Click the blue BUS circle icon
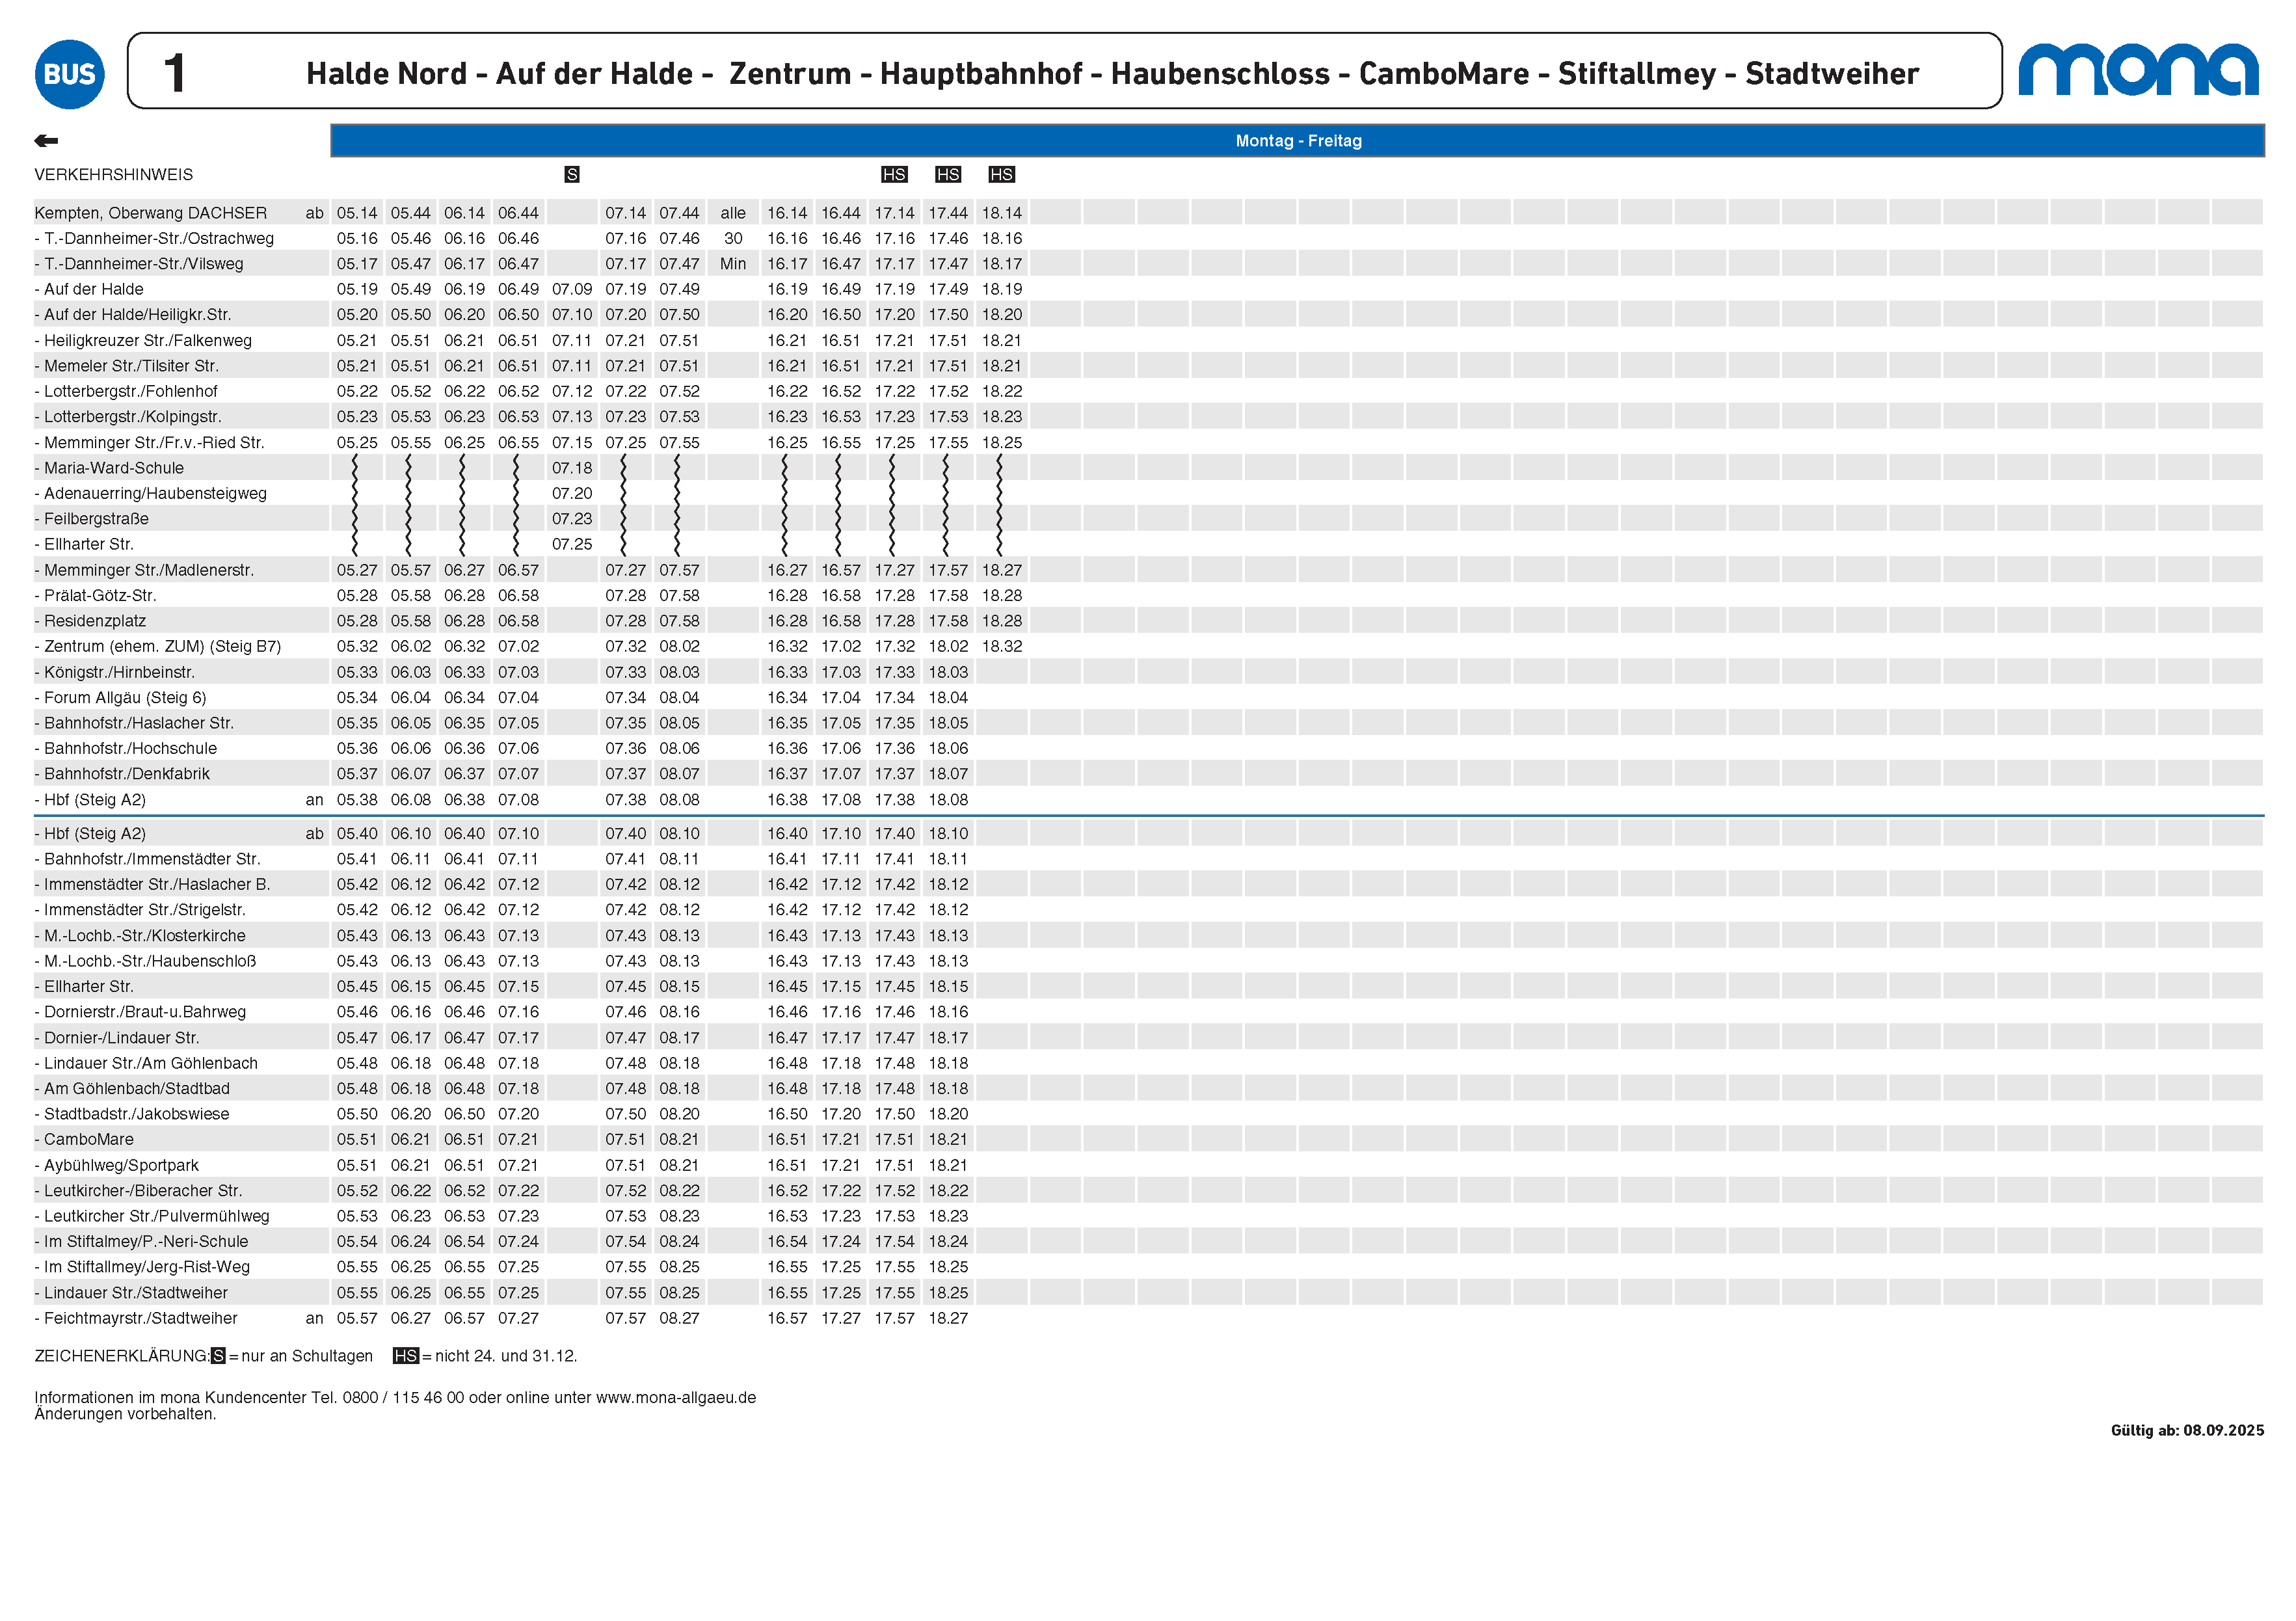2296x1621 pixels. point(69,74)
